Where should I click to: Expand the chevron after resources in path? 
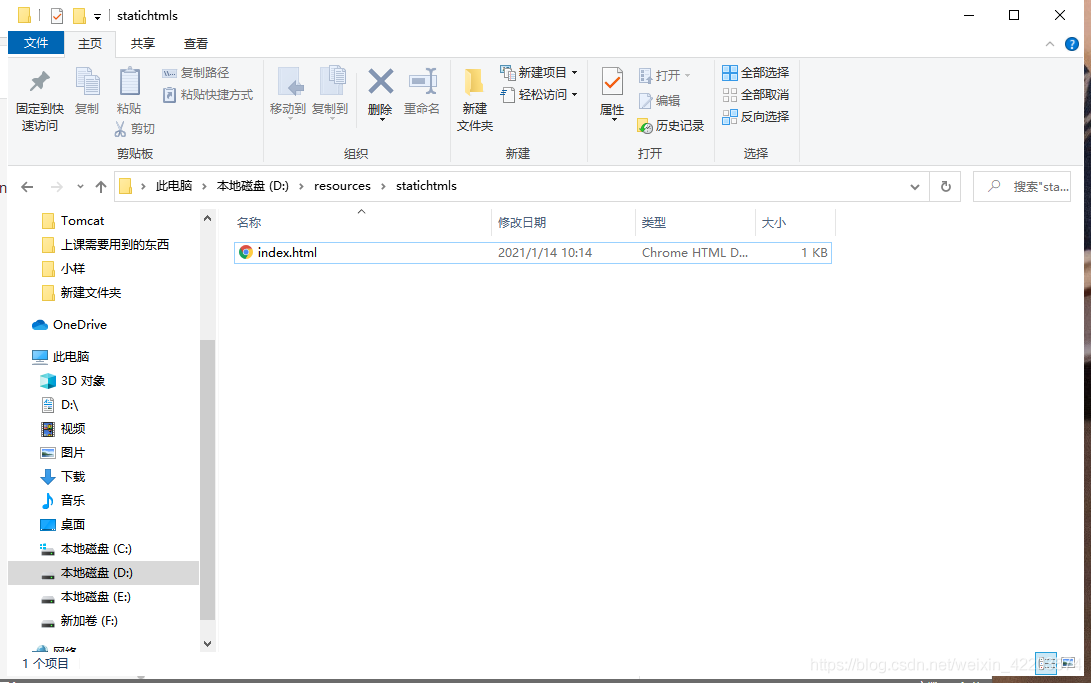(x=383, y=186)
